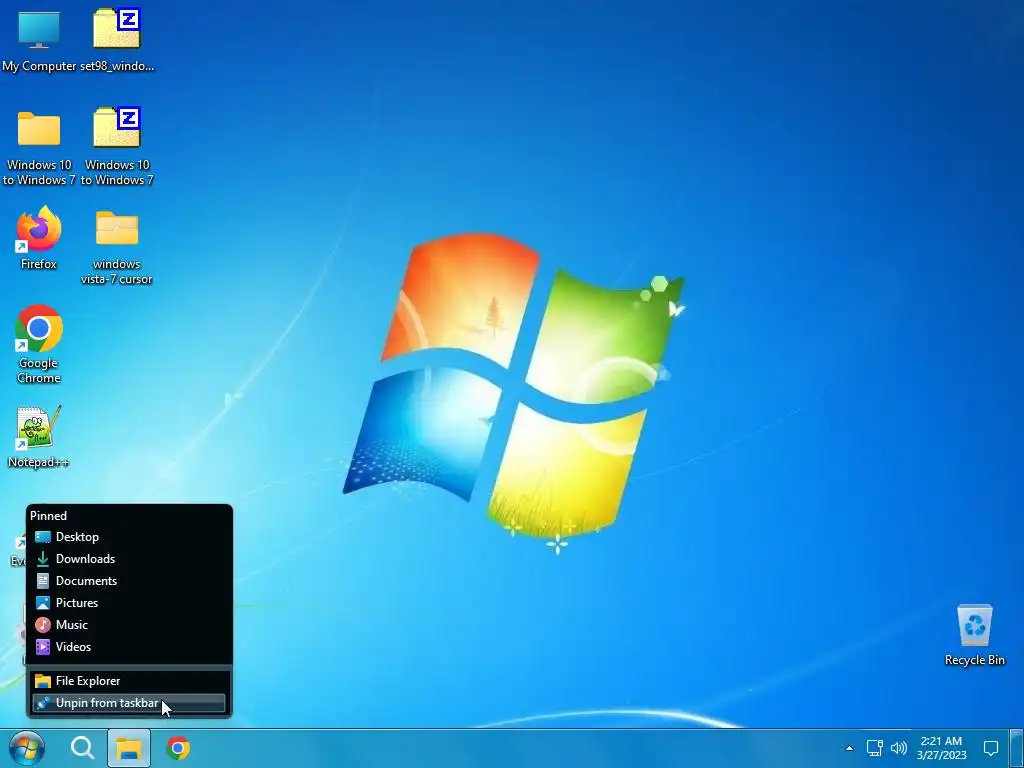Open pinned Downloads in jump list

(129, 559)
